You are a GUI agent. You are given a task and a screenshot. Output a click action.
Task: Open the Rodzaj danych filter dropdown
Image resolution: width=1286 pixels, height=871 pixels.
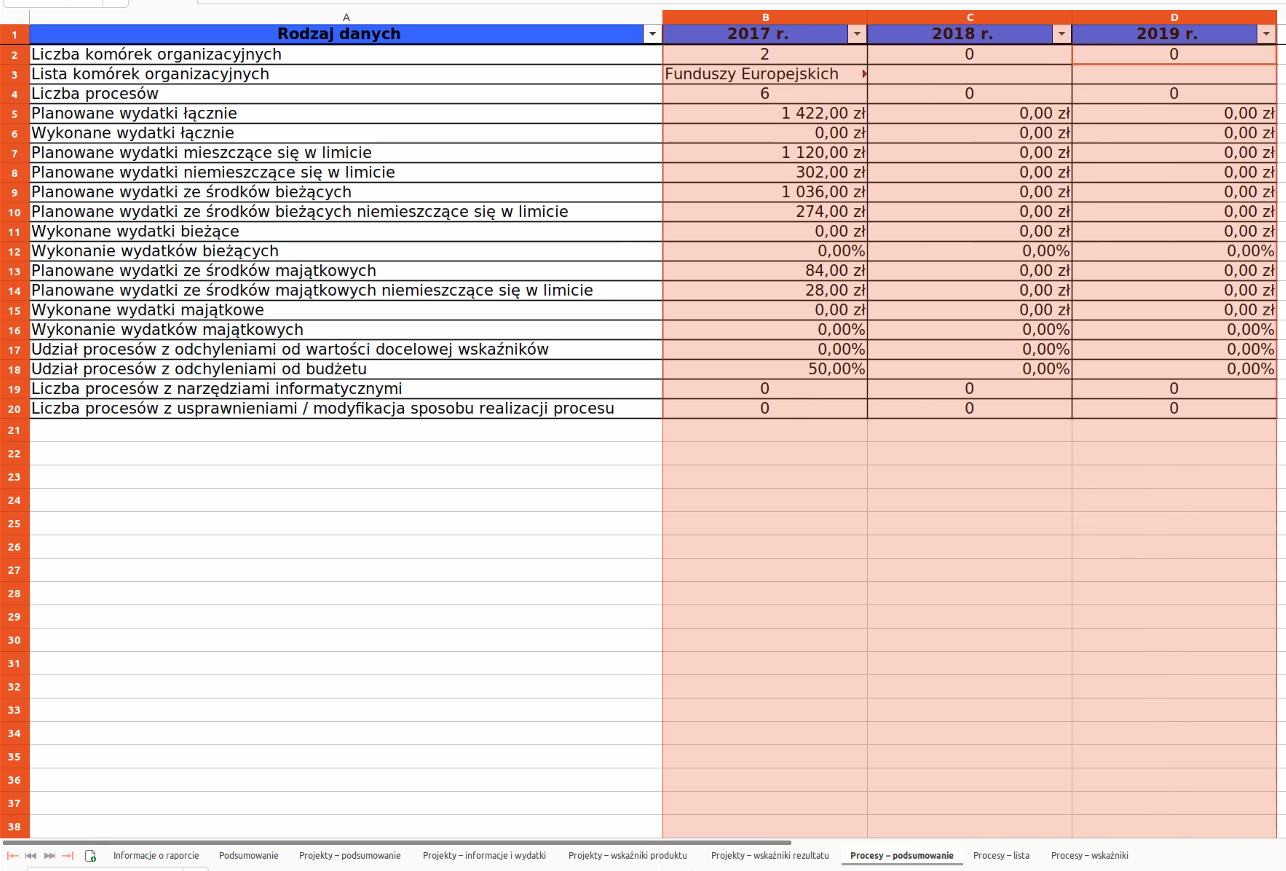(652, 34)
